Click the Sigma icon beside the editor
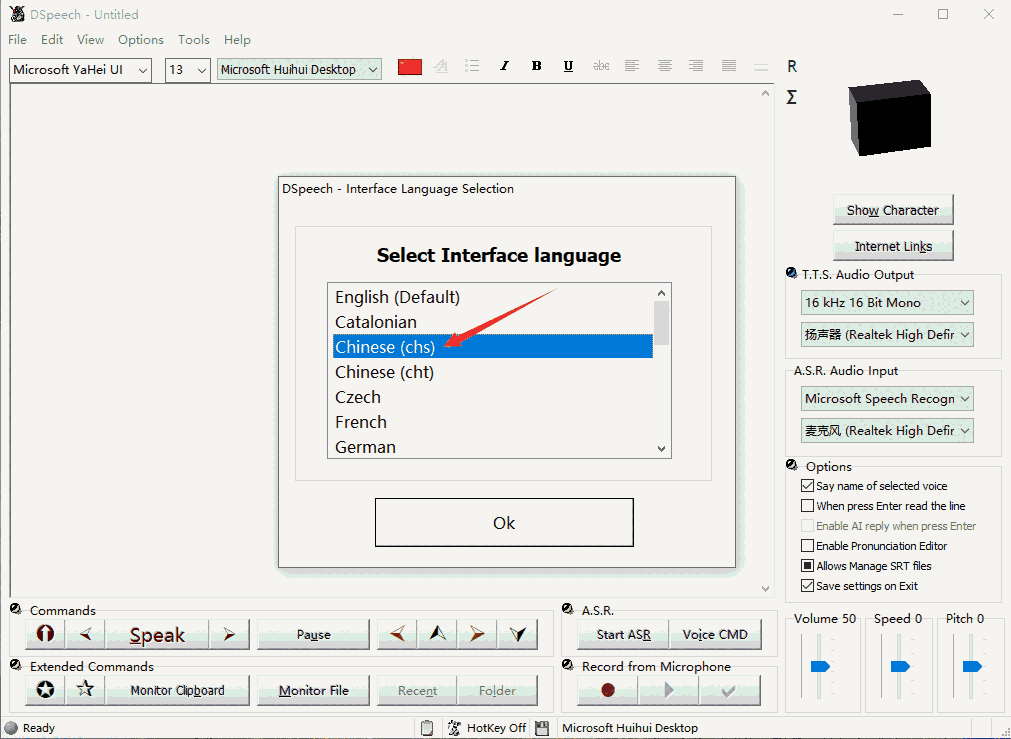The width and height of the screenshot is (1011, 739). pyautogui.click(x=792, y=98)
